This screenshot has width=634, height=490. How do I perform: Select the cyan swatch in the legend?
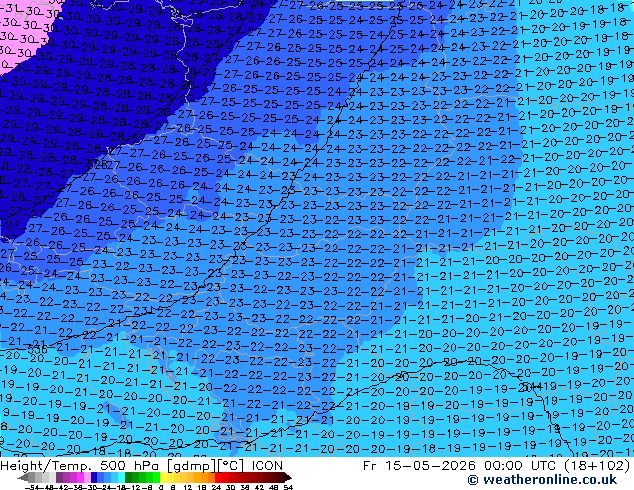click(x=121, y=477)
